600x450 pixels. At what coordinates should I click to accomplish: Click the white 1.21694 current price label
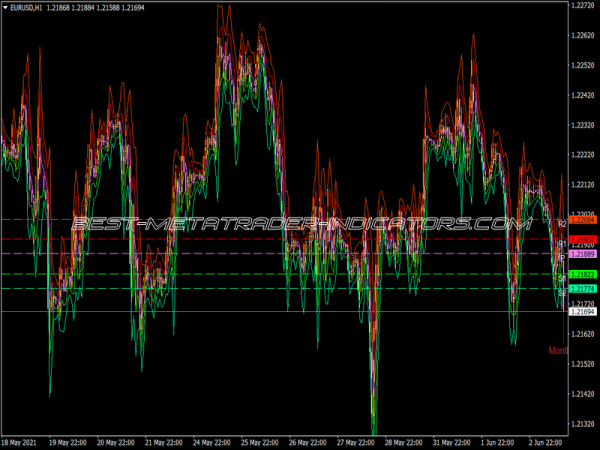pos(582,312)
